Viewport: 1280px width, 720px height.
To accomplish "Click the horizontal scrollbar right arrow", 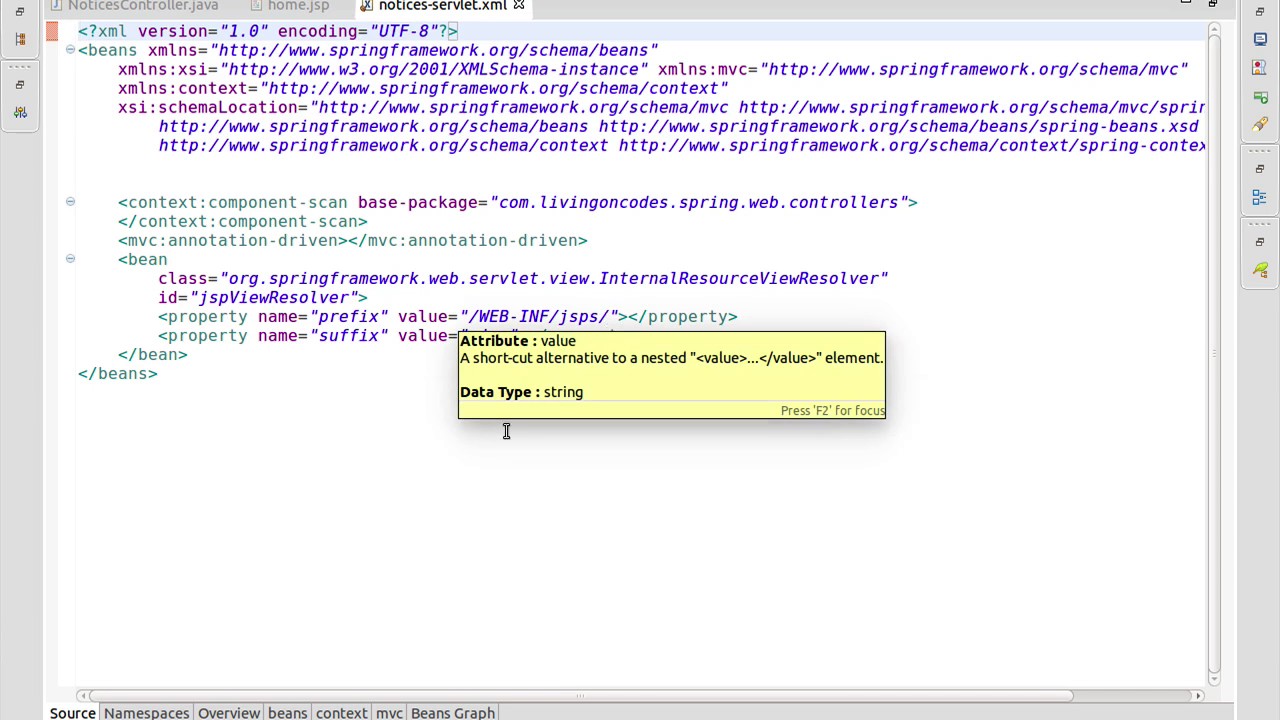I will pyautogui.click(x=1198, y=695).
